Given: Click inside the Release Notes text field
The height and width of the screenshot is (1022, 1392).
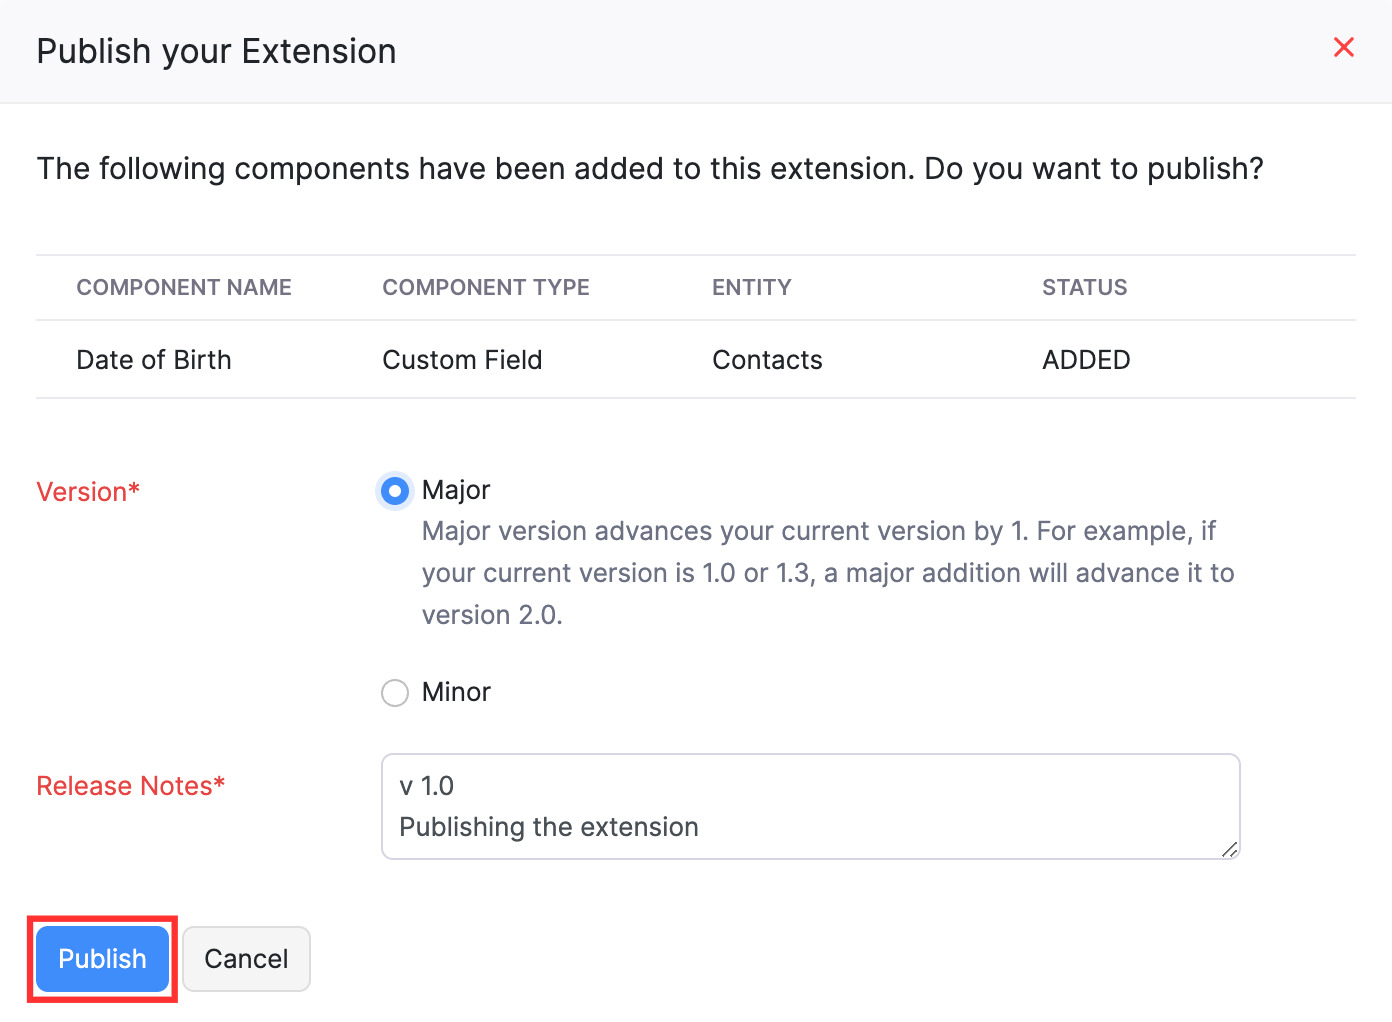Looking at the screenshot, I should tap(810, 806).
